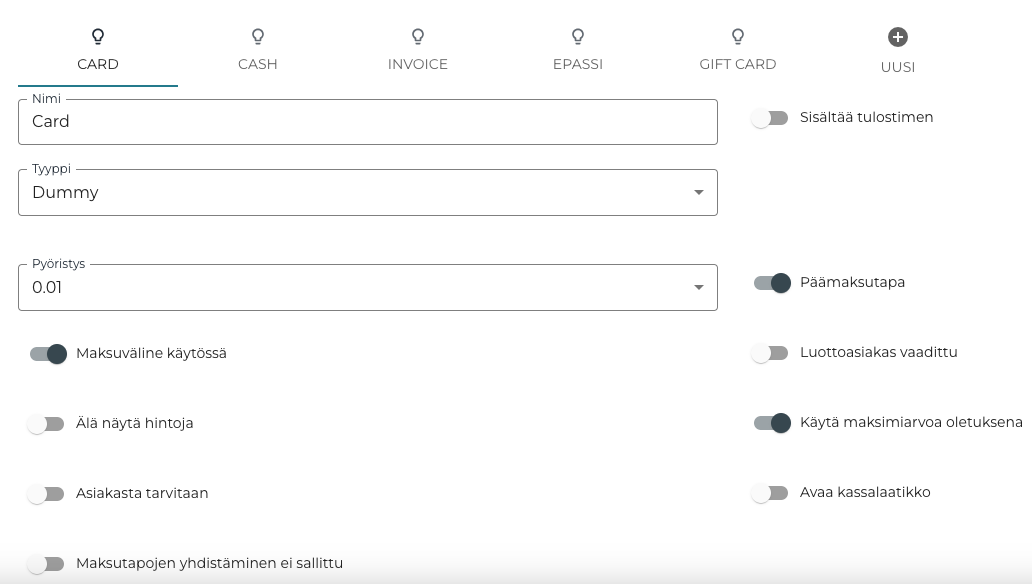
Task: Disable the Päämaksutapa toggle
Action: [772, 283]
